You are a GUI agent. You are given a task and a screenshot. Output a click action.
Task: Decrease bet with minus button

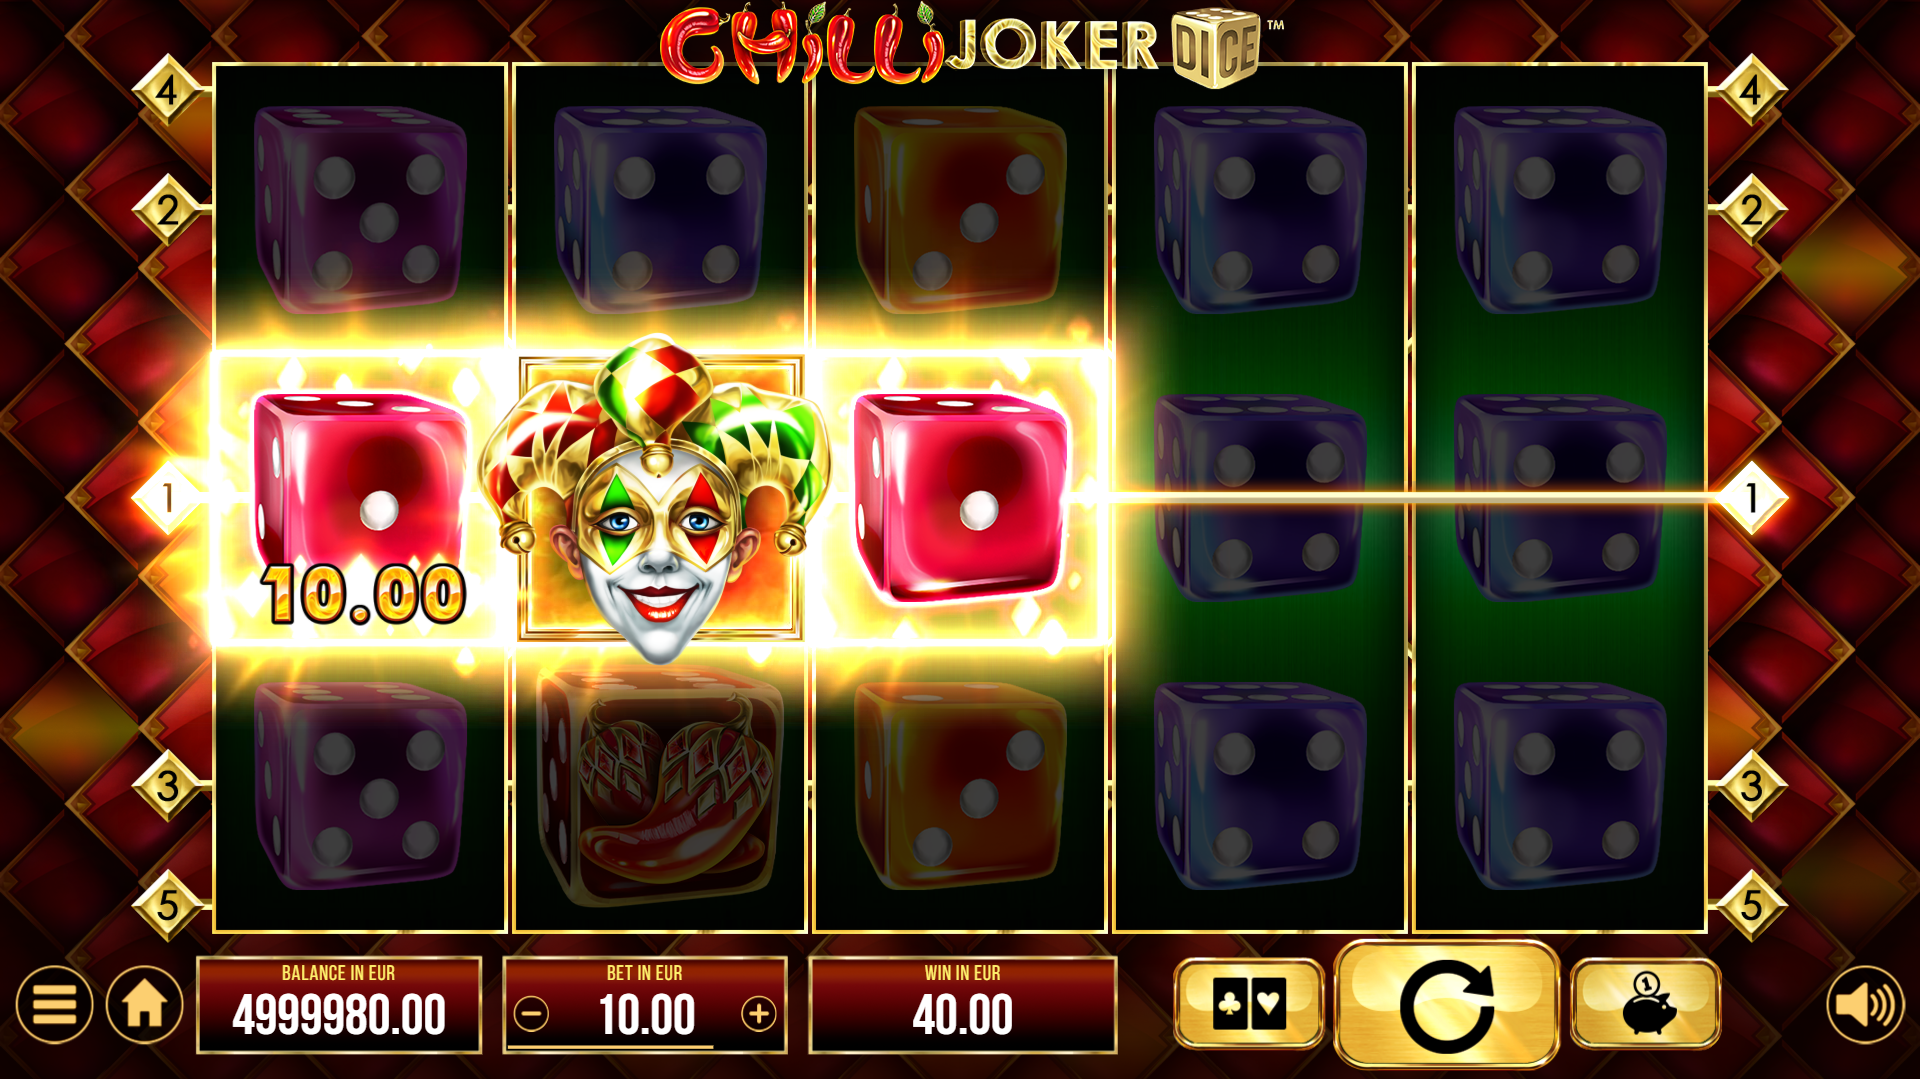(x=531, y=1014)
